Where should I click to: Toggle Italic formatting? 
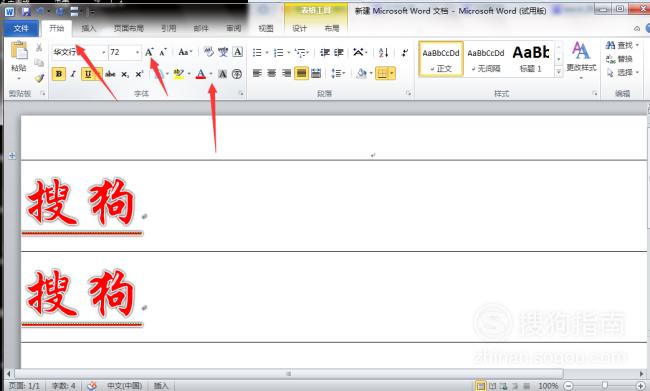coord(73,74)
